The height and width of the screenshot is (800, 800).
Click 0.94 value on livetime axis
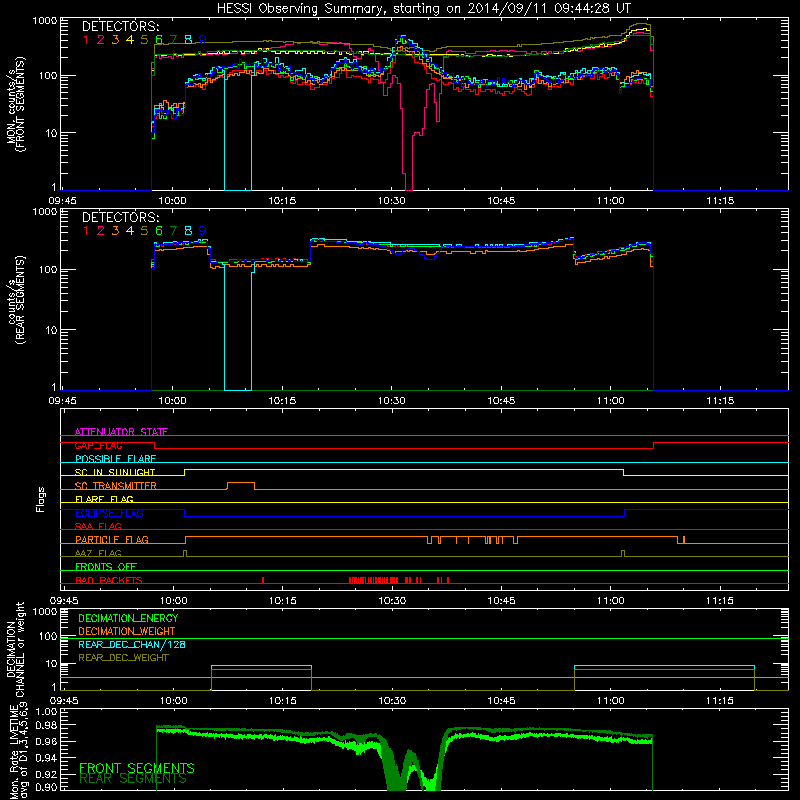coord(45,757)
